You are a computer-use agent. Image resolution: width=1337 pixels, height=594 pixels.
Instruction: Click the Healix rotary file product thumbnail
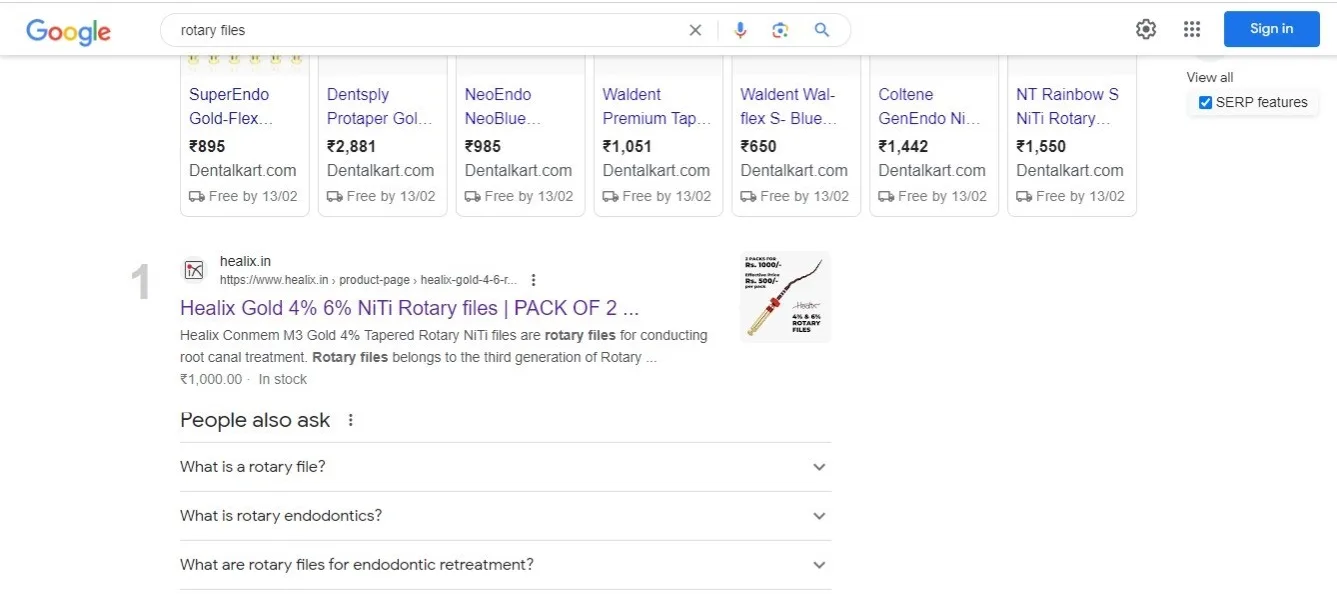click(785, 297)
